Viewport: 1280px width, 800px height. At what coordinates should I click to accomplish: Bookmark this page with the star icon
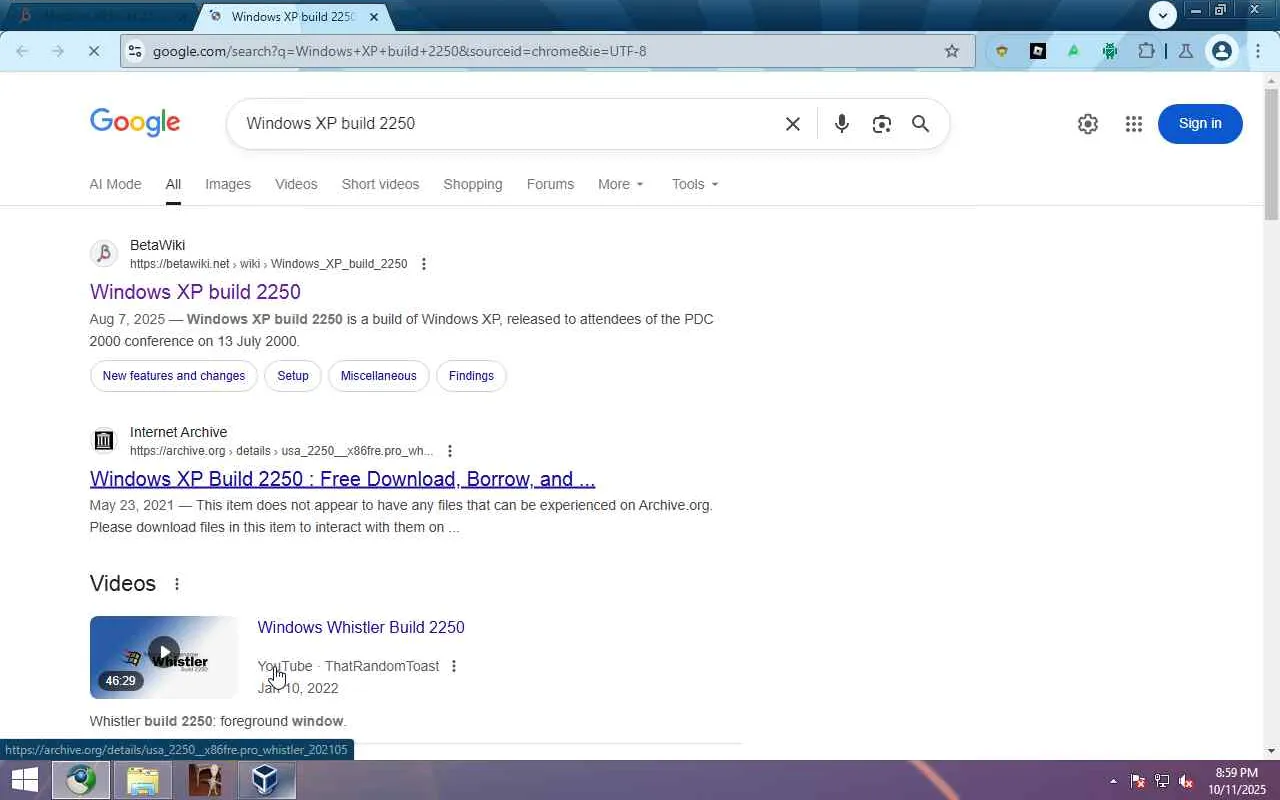point(952,51)
